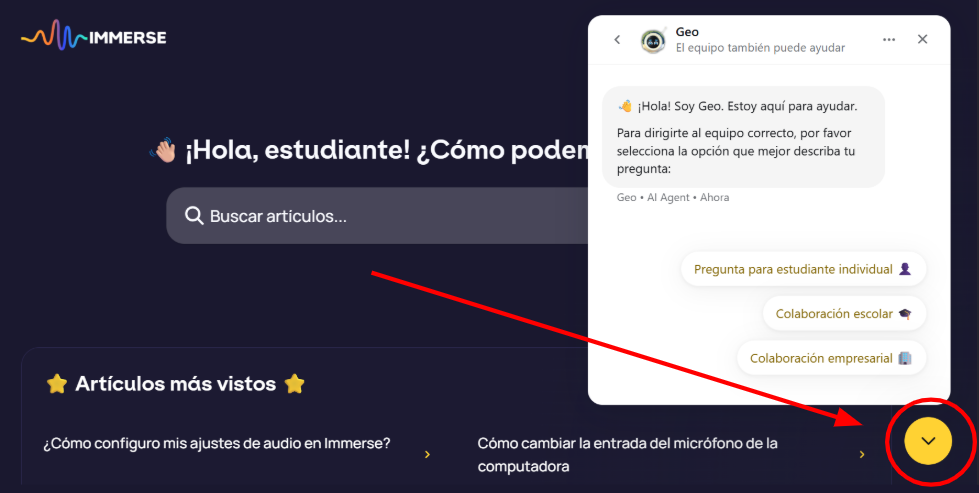Screen dimensions: 979x493
Task: Choose Colaboración empresarial option
Action: tap(831, 358)
